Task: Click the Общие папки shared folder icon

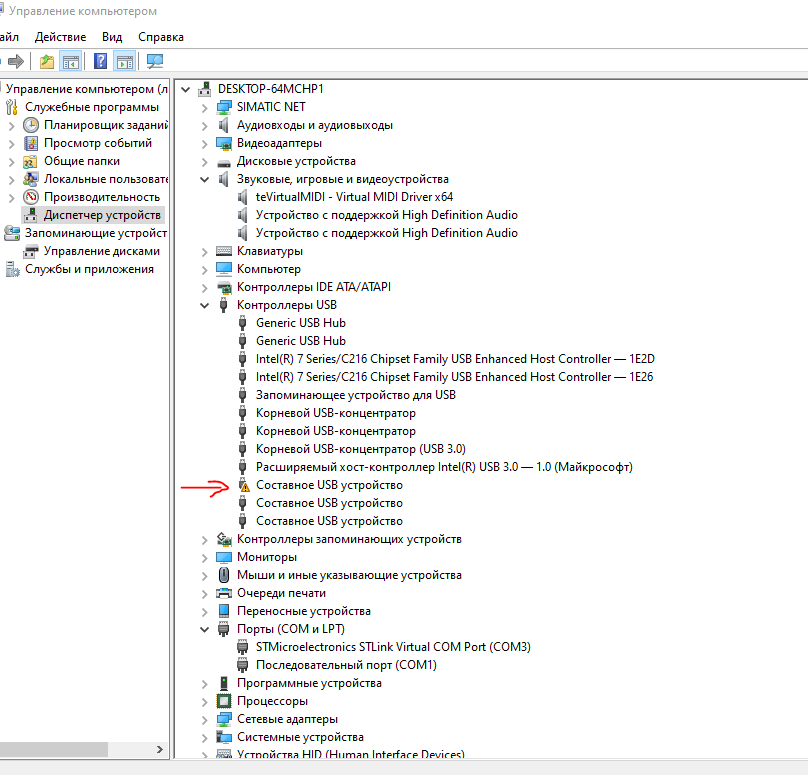Action: coord(30,162)
